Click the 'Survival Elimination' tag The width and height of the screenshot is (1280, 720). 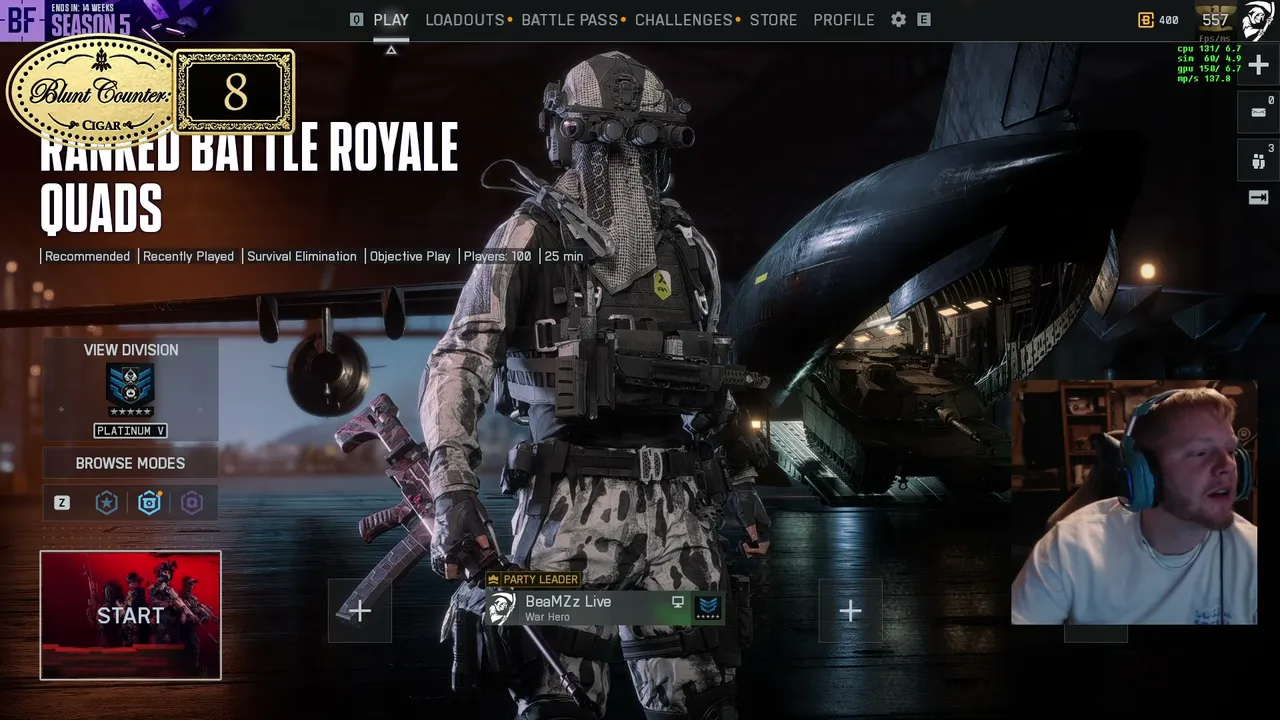pos(302,256)
